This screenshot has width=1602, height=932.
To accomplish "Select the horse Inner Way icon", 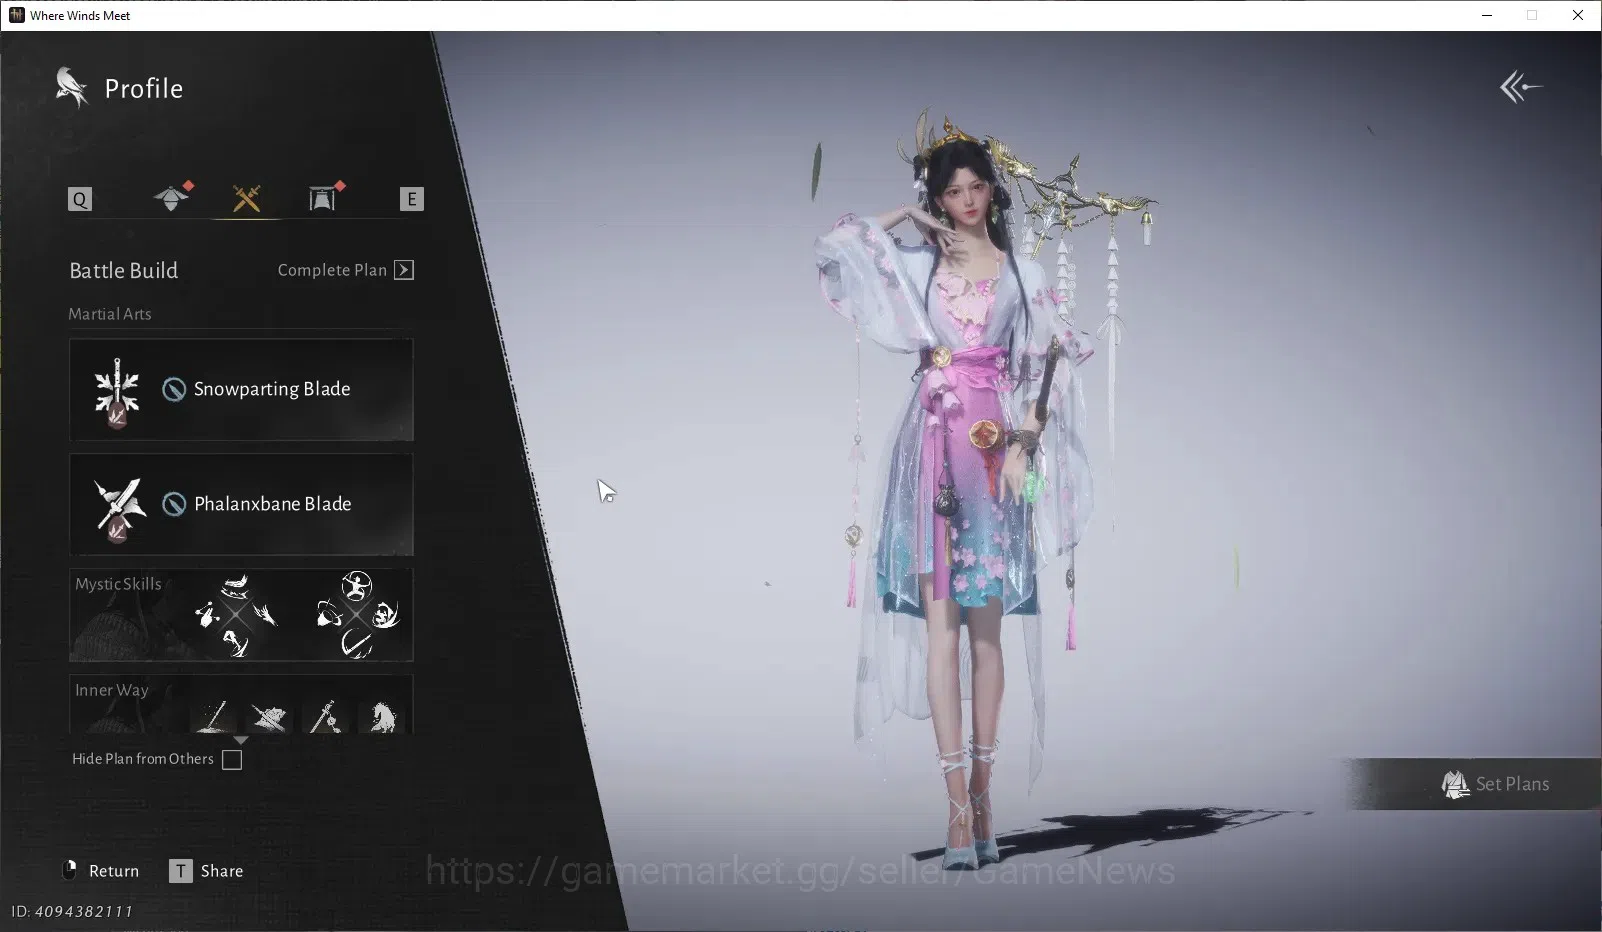I will click(381, 716).
